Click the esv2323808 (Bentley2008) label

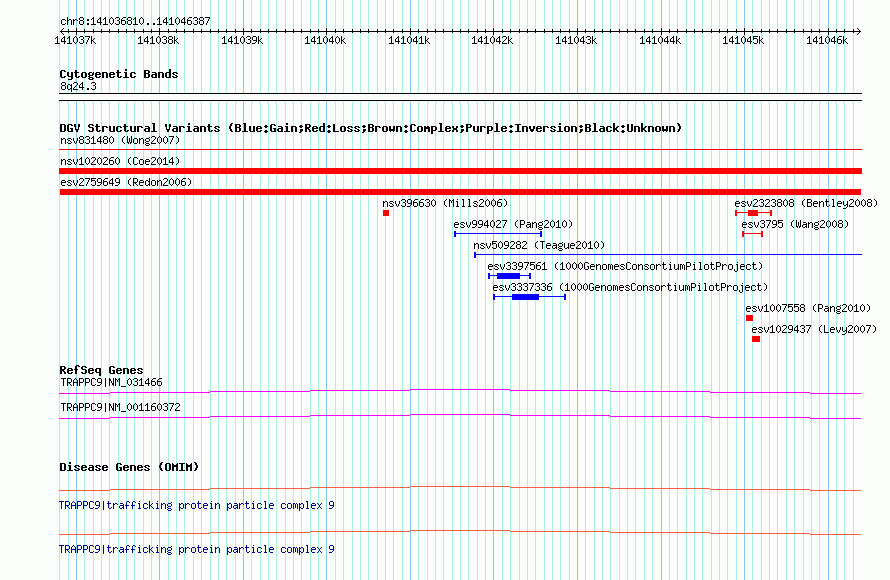[x=806, y=203]
